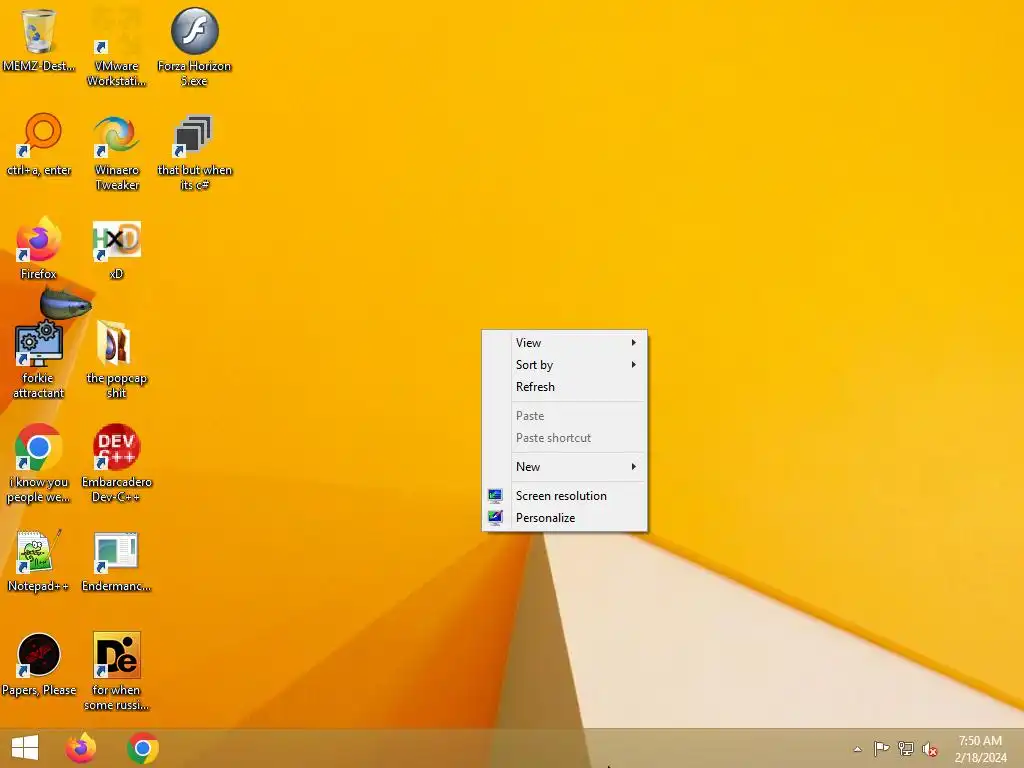
Task: Launch Chrome from the taskbar
Action: [142, 748]
